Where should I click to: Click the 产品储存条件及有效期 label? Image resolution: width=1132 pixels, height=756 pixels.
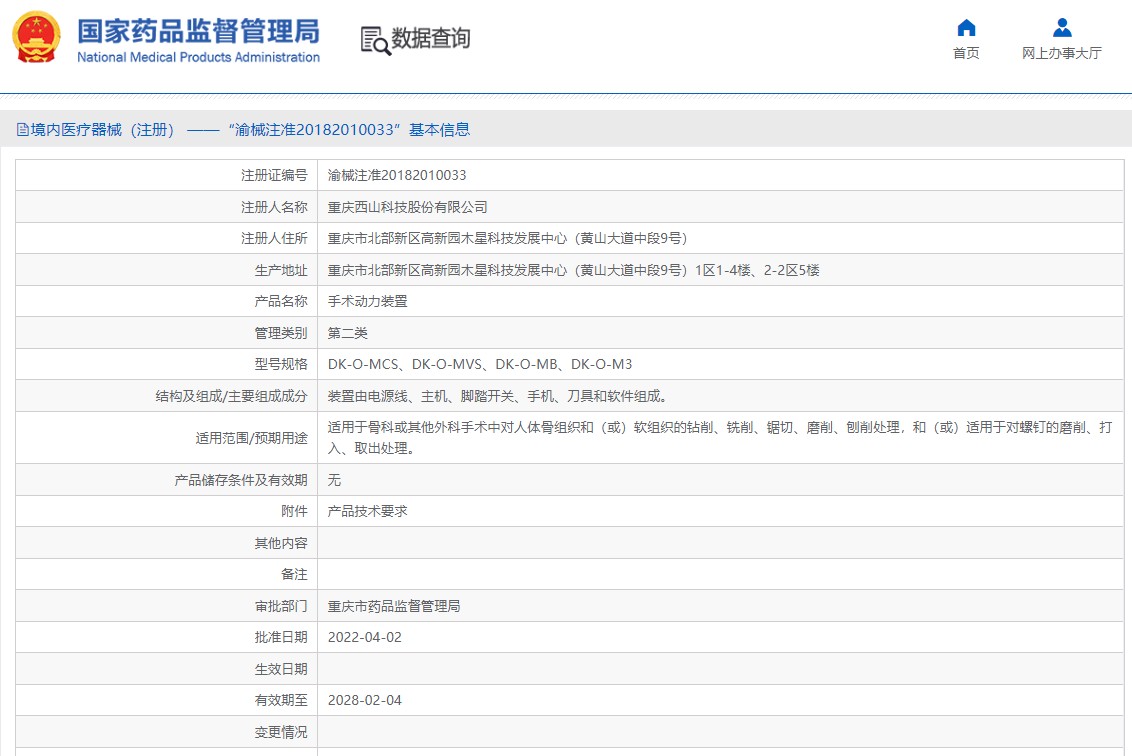(241, 480)
